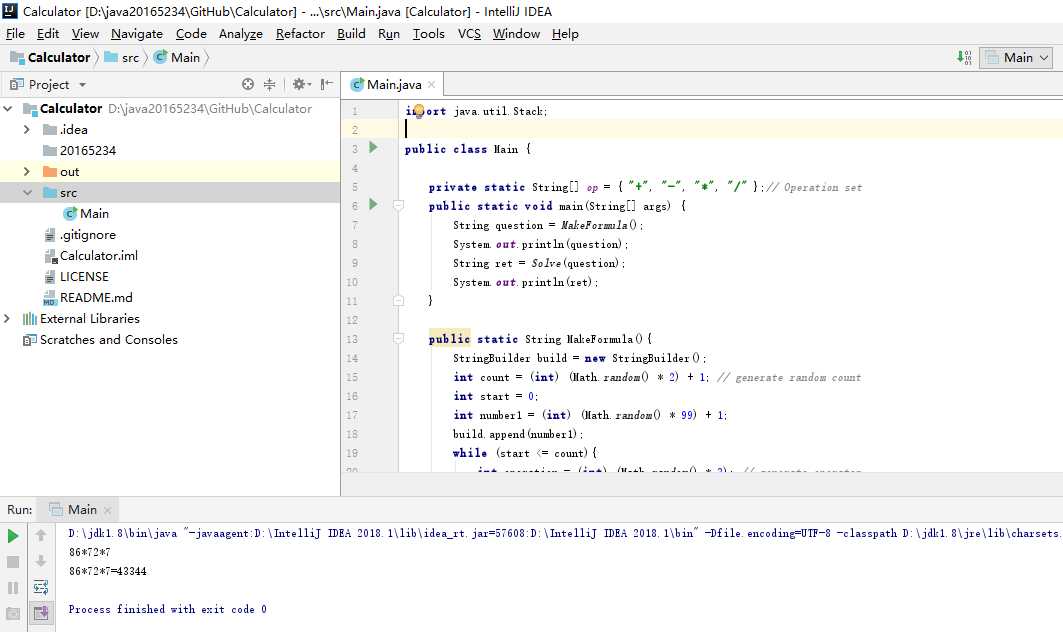
Task: Fold the main method block
Action: [x=399, y=205]
